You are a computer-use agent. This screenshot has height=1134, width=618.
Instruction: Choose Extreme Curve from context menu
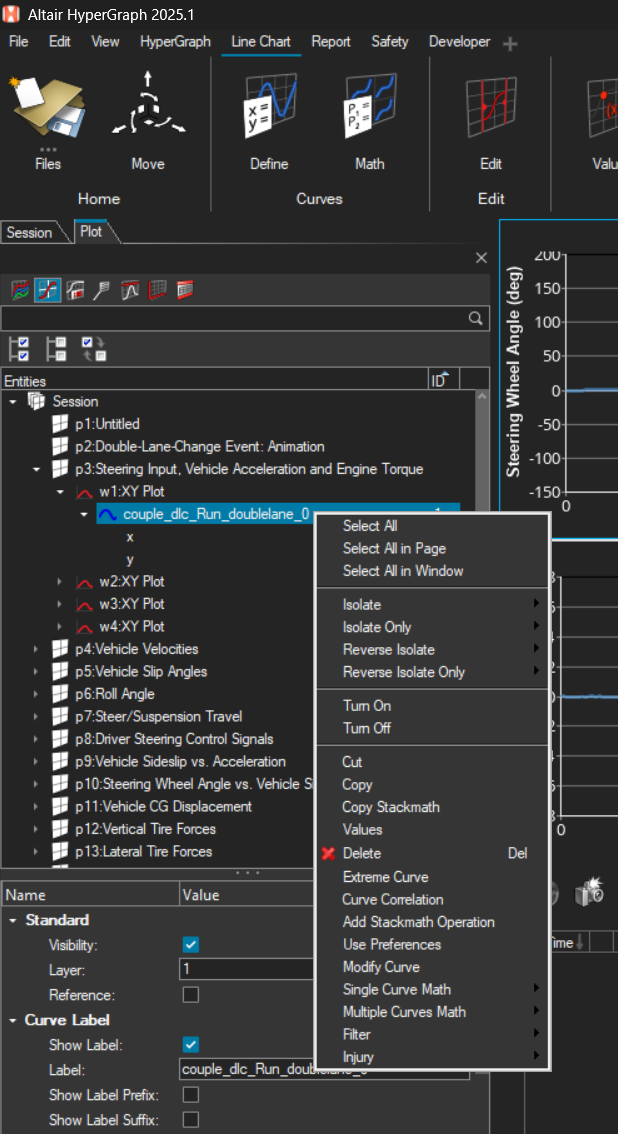coord(432,877)
